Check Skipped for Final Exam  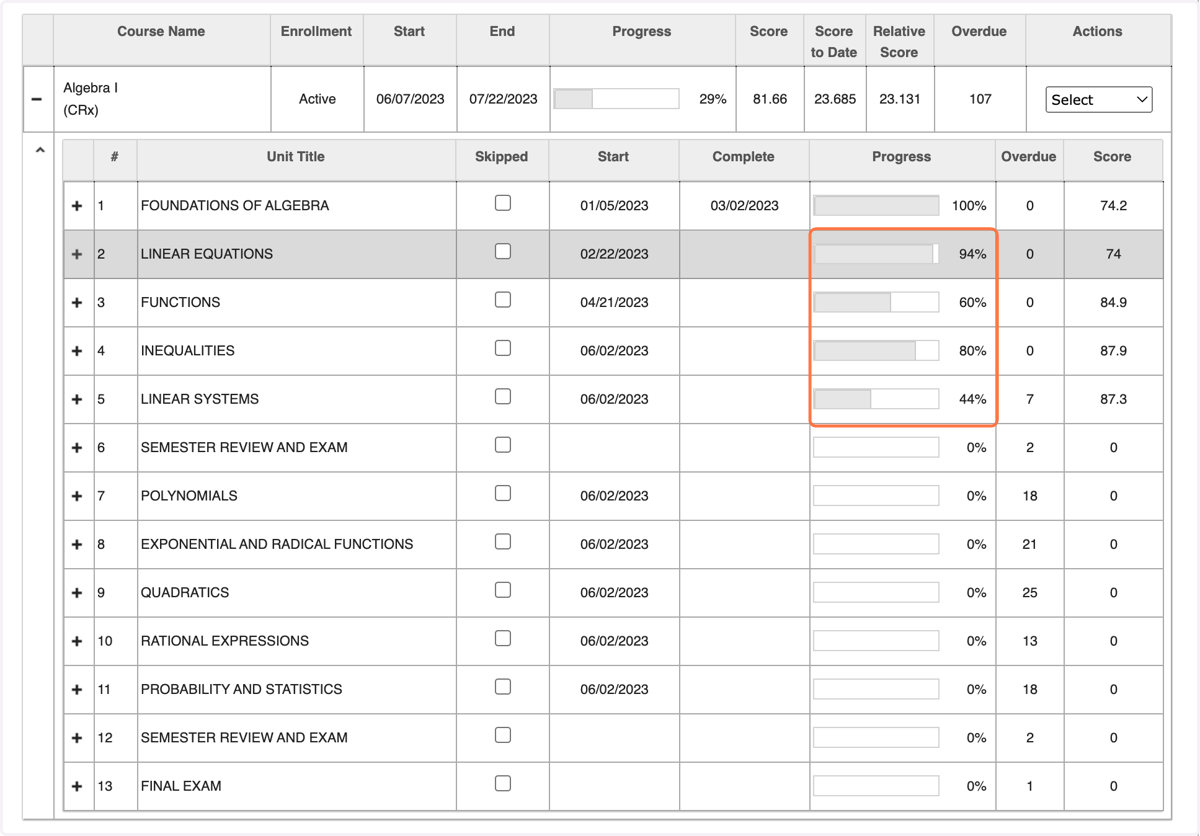tap(503, 784)
